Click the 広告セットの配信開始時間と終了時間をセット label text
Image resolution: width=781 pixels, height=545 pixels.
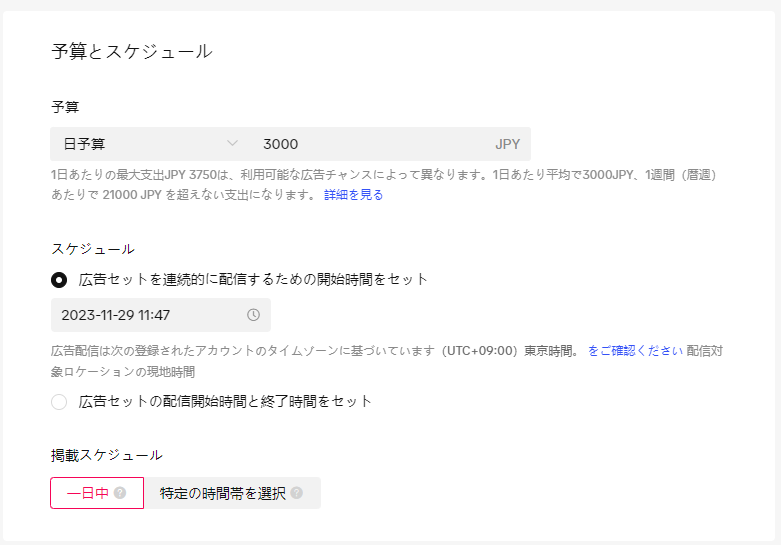tap(225, 401)
